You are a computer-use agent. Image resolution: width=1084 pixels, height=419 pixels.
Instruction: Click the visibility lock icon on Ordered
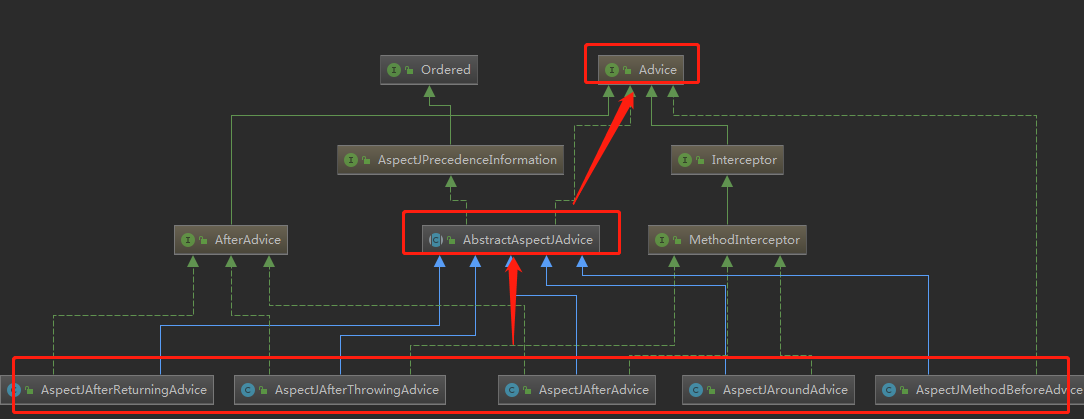(409, 71)
